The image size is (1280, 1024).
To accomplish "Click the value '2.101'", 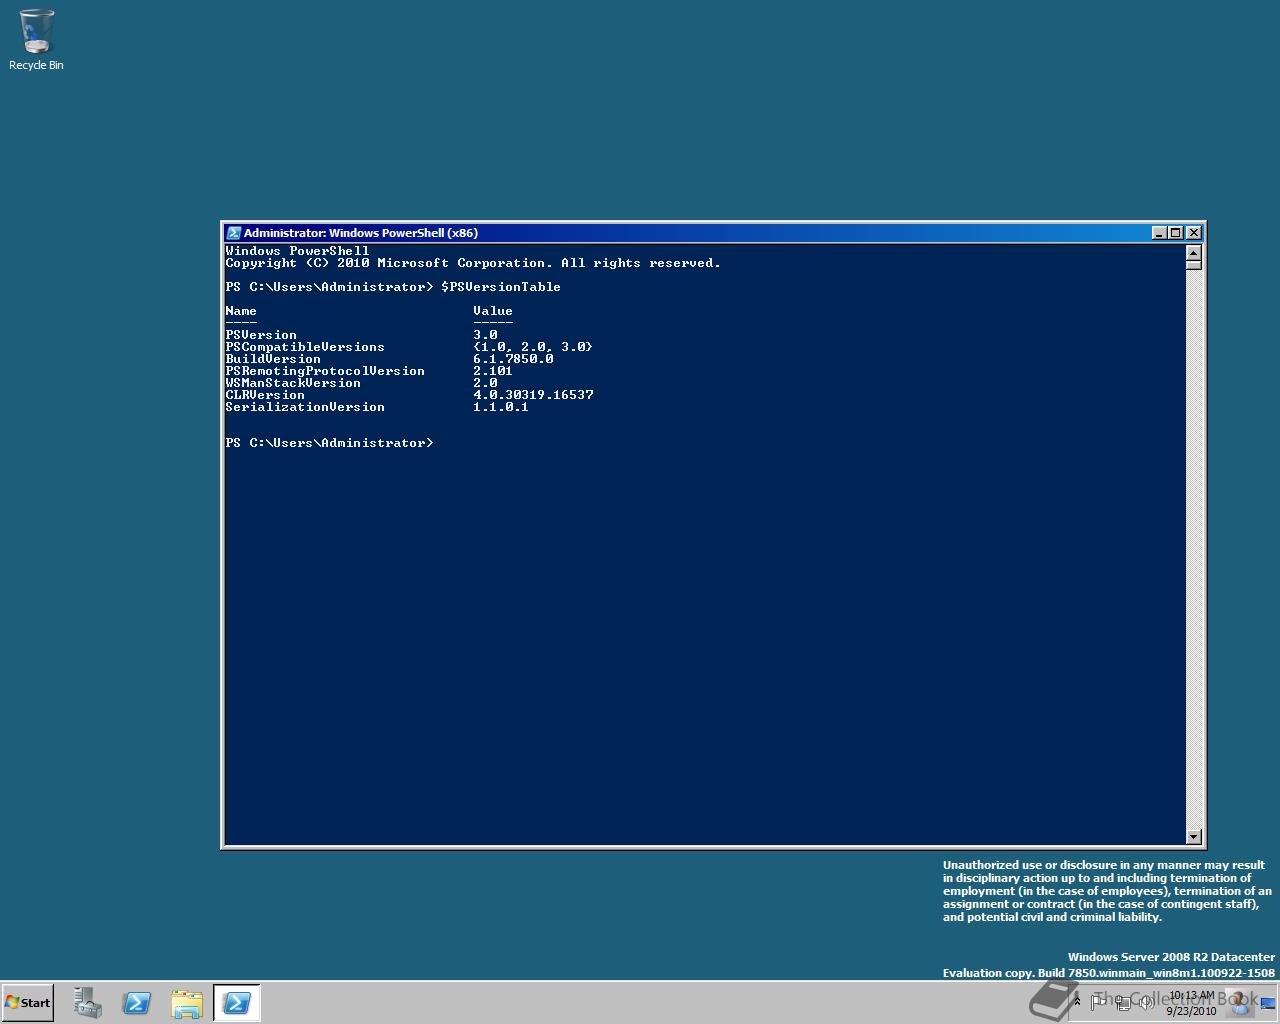I will coord(493,371).
